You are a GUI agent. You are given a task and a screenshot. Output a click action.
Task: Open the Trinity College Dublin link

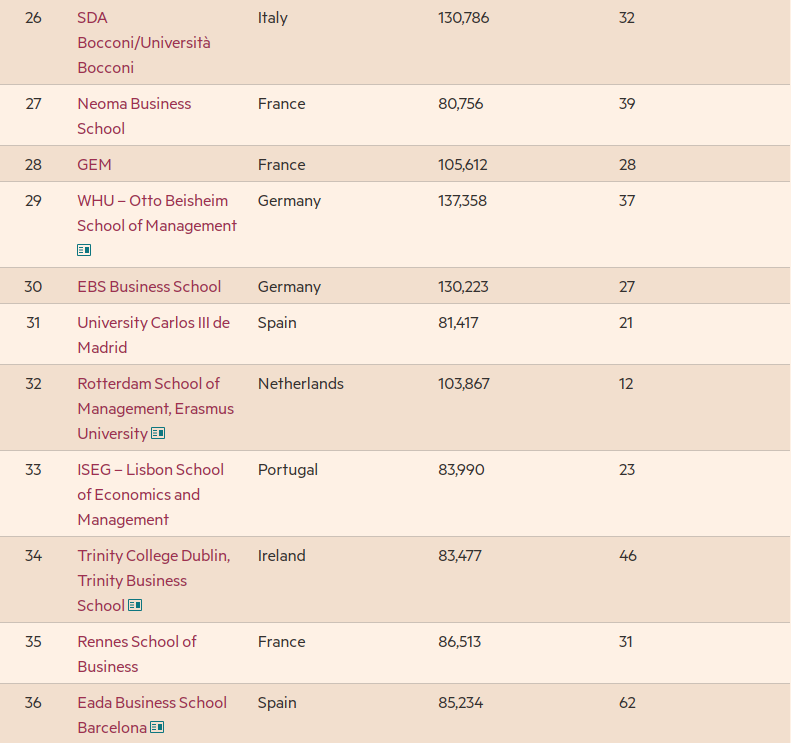tap(154, 580)
